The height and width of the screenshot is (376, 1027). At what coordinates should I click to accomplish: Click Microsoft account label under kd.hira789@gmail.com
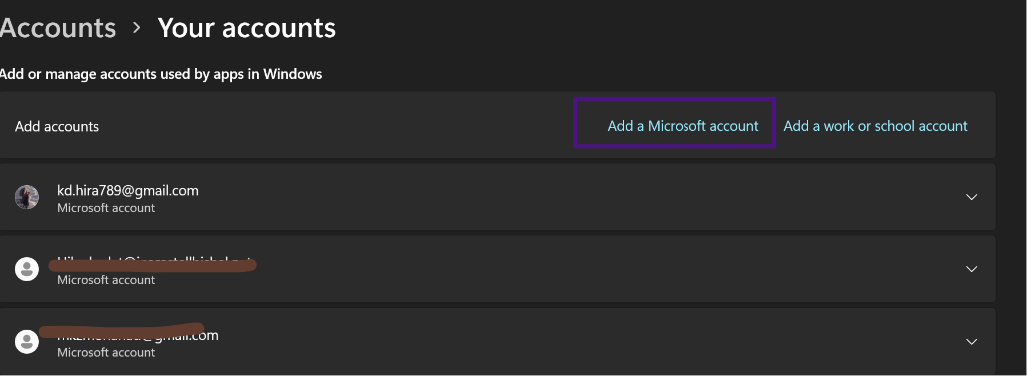point(106,208)
